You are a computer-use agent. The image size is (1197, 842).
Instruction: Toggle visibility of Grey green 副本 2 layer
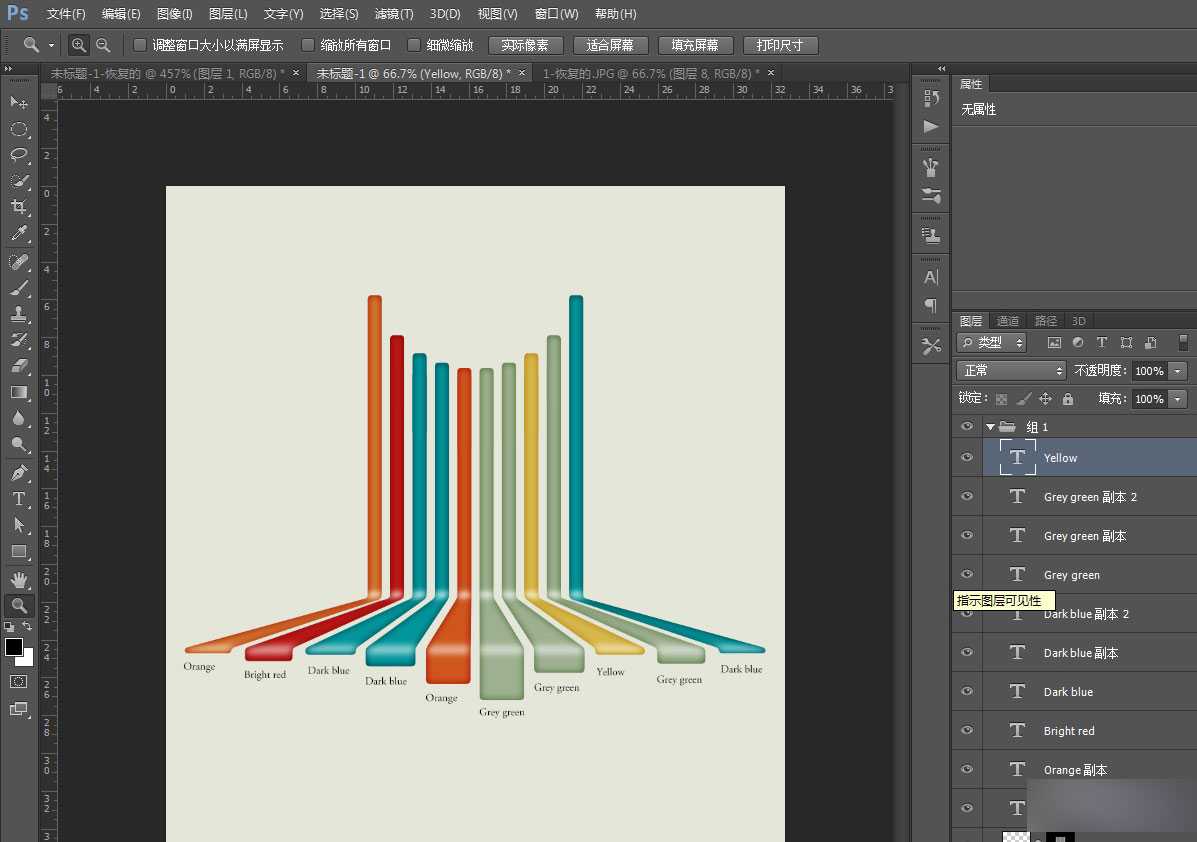(966, 497)
